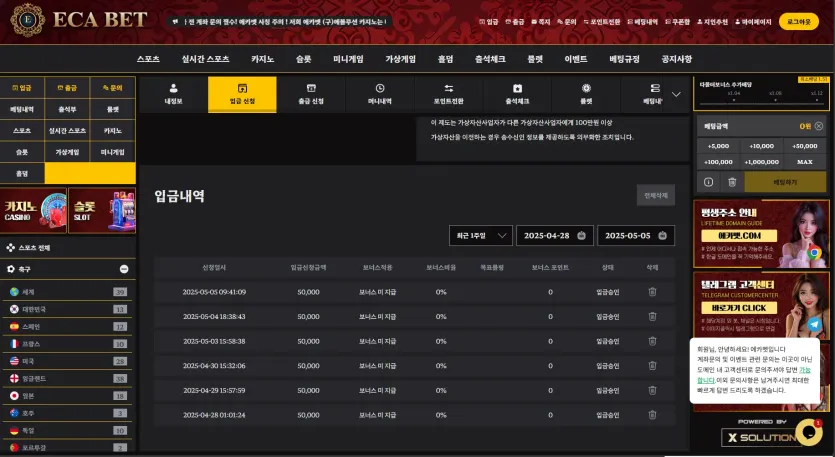835x457 pixels.
Task: Open 출금 신청 withdrawal icon tab
Action: click(x=311, y=94)
